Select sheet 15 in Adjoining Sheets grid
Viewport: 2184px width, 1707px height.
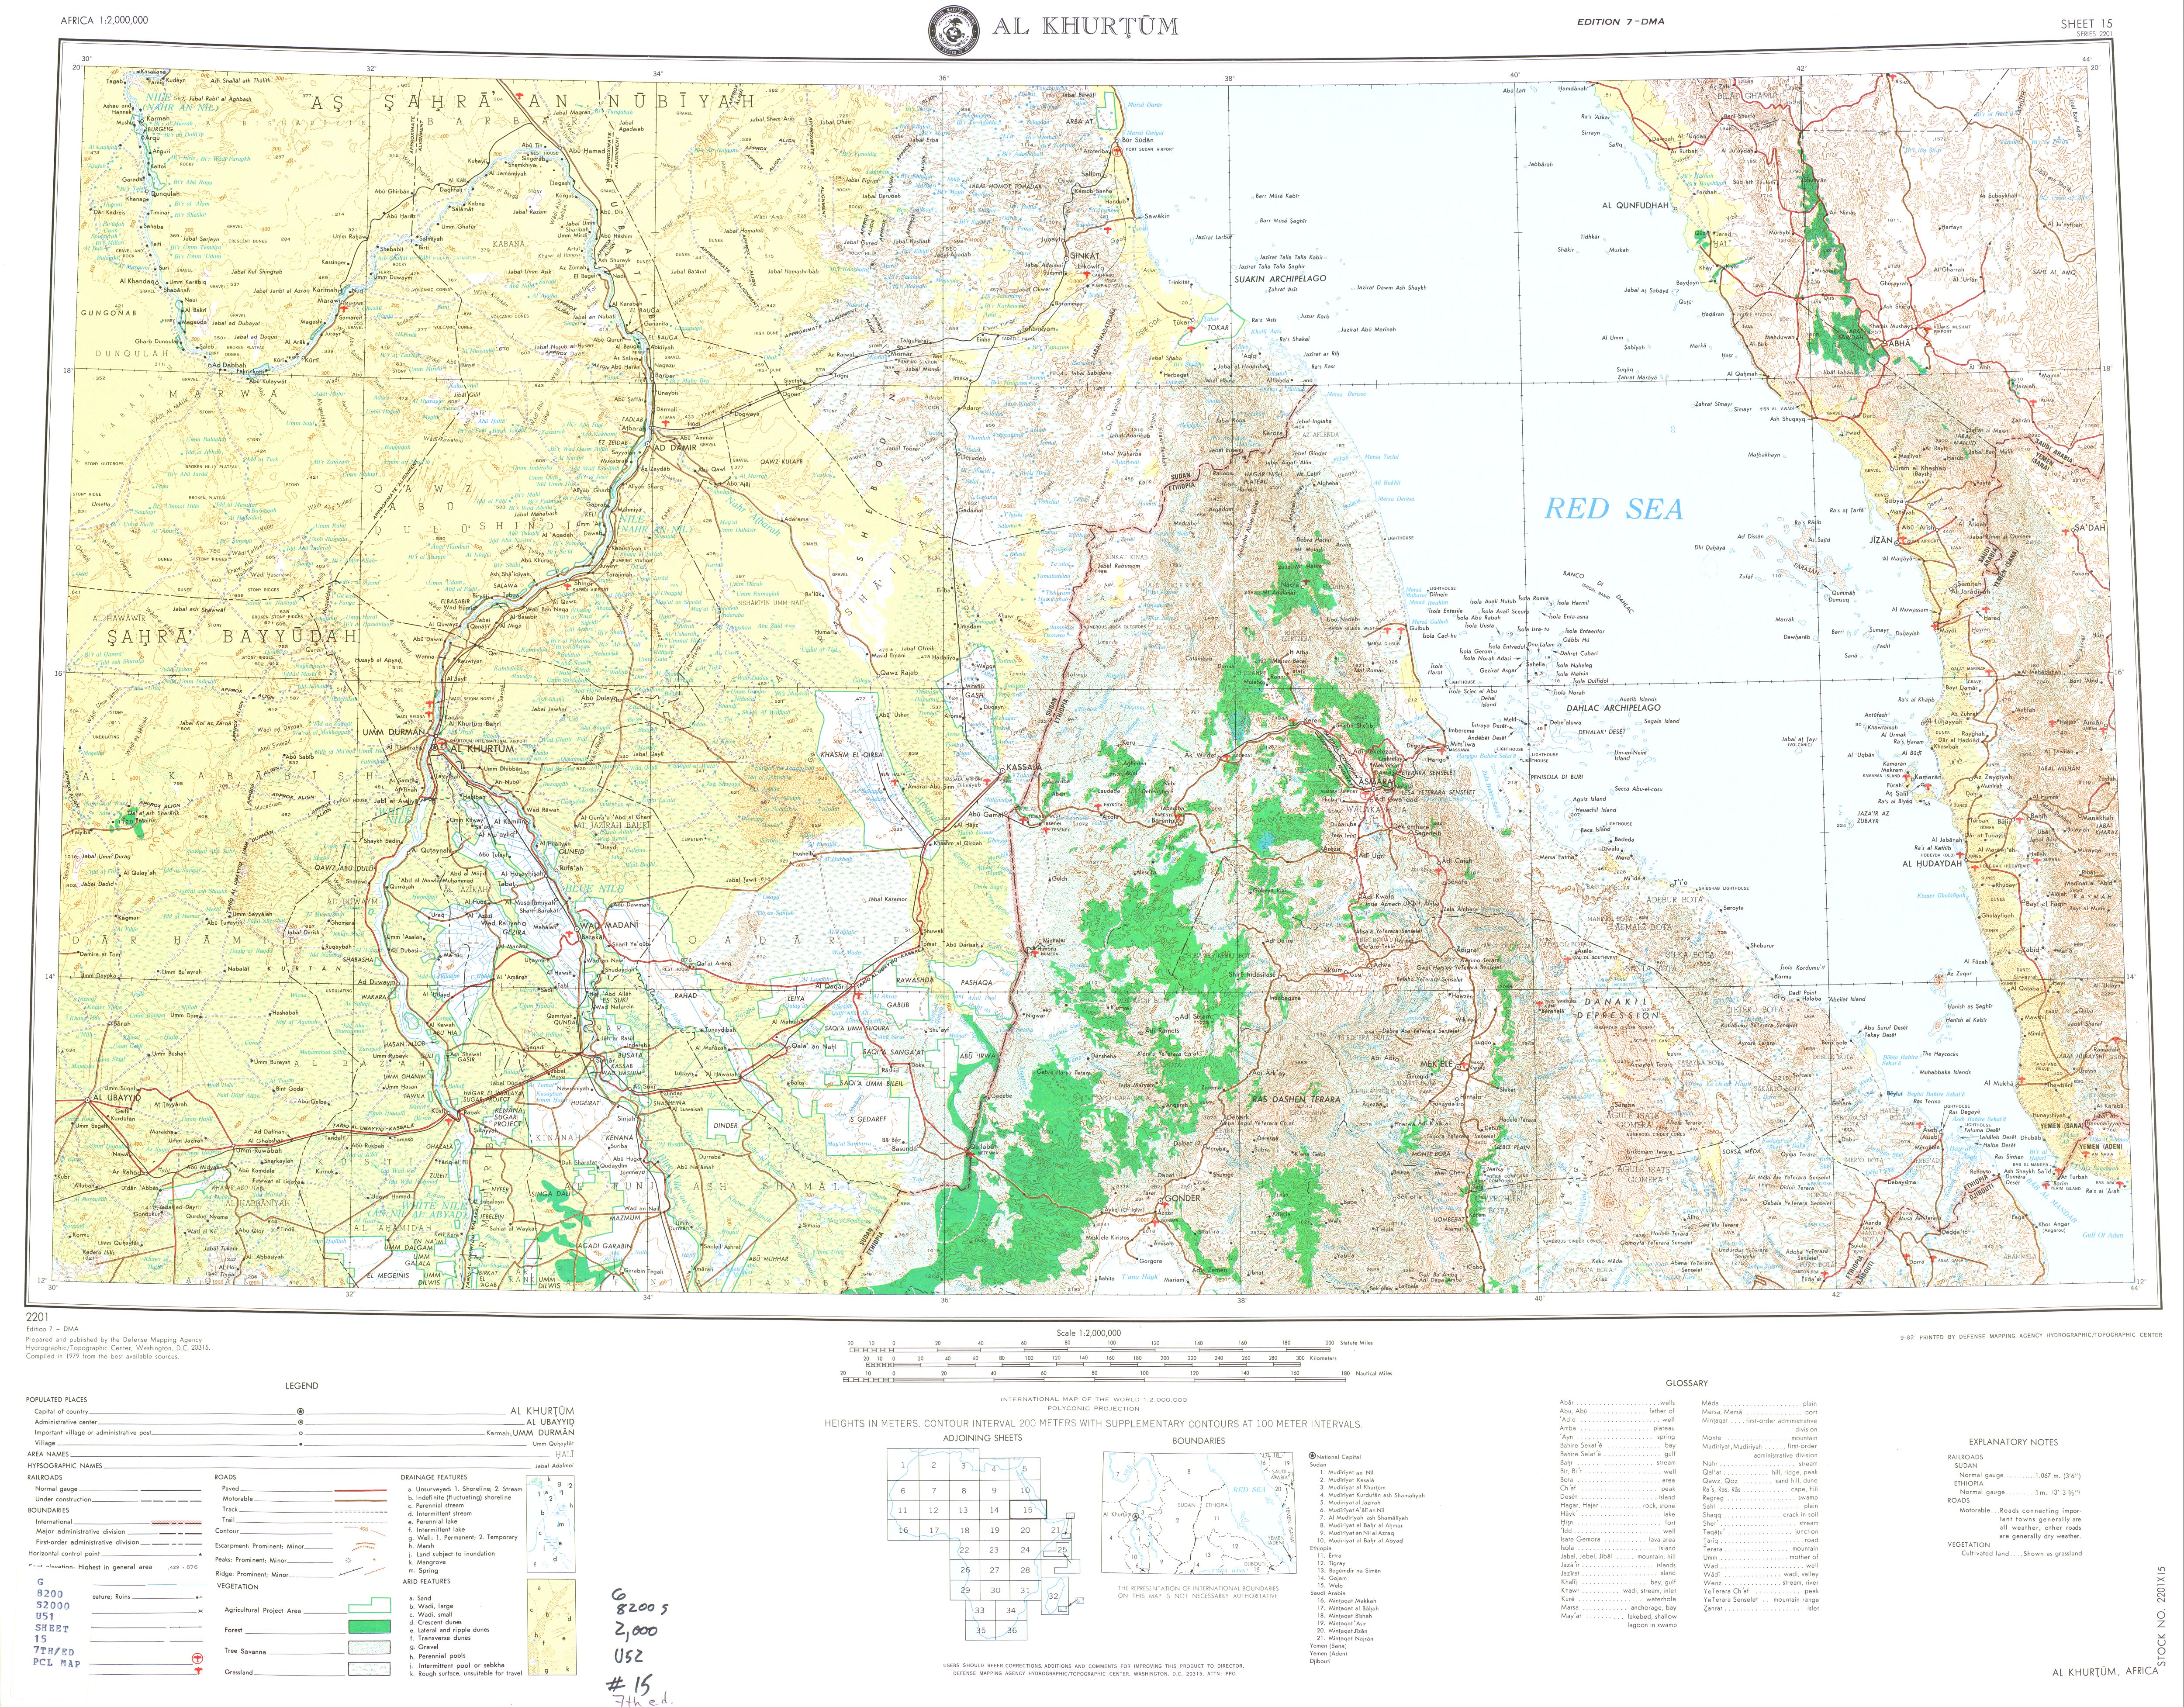[x=1028, y=1510]
